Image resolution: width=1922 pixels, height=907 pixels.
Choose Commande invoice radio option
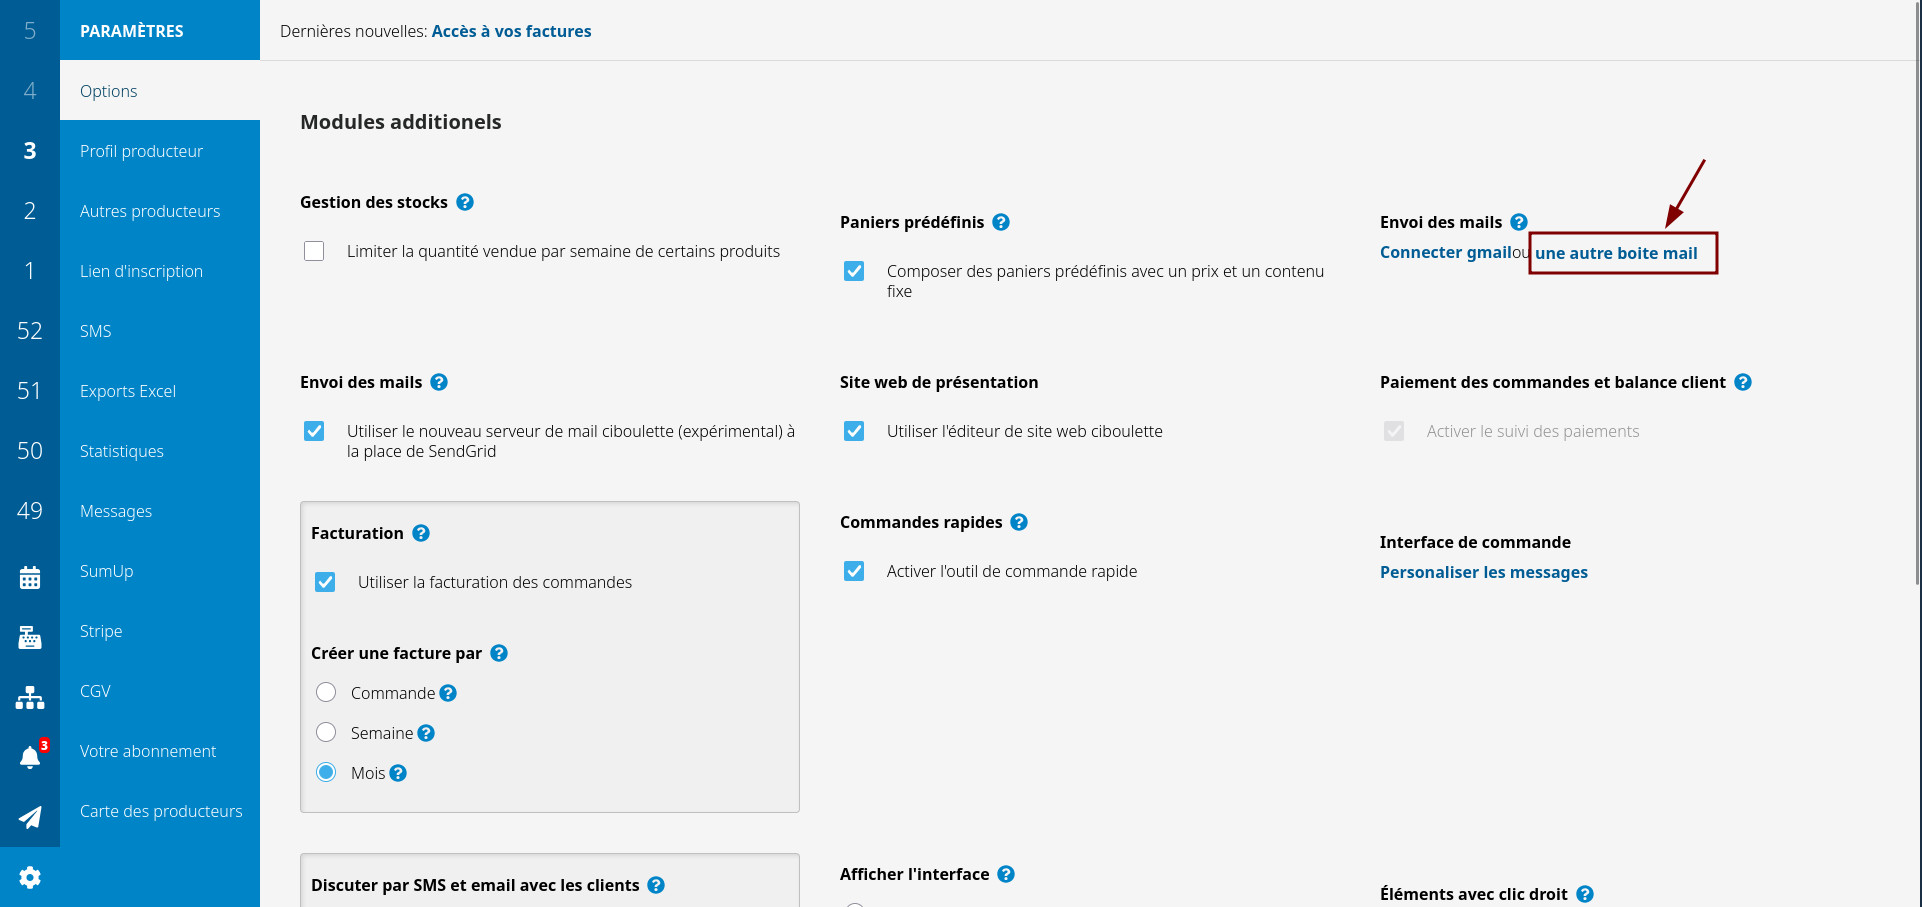pyautogui.click(x=326, y=693)
